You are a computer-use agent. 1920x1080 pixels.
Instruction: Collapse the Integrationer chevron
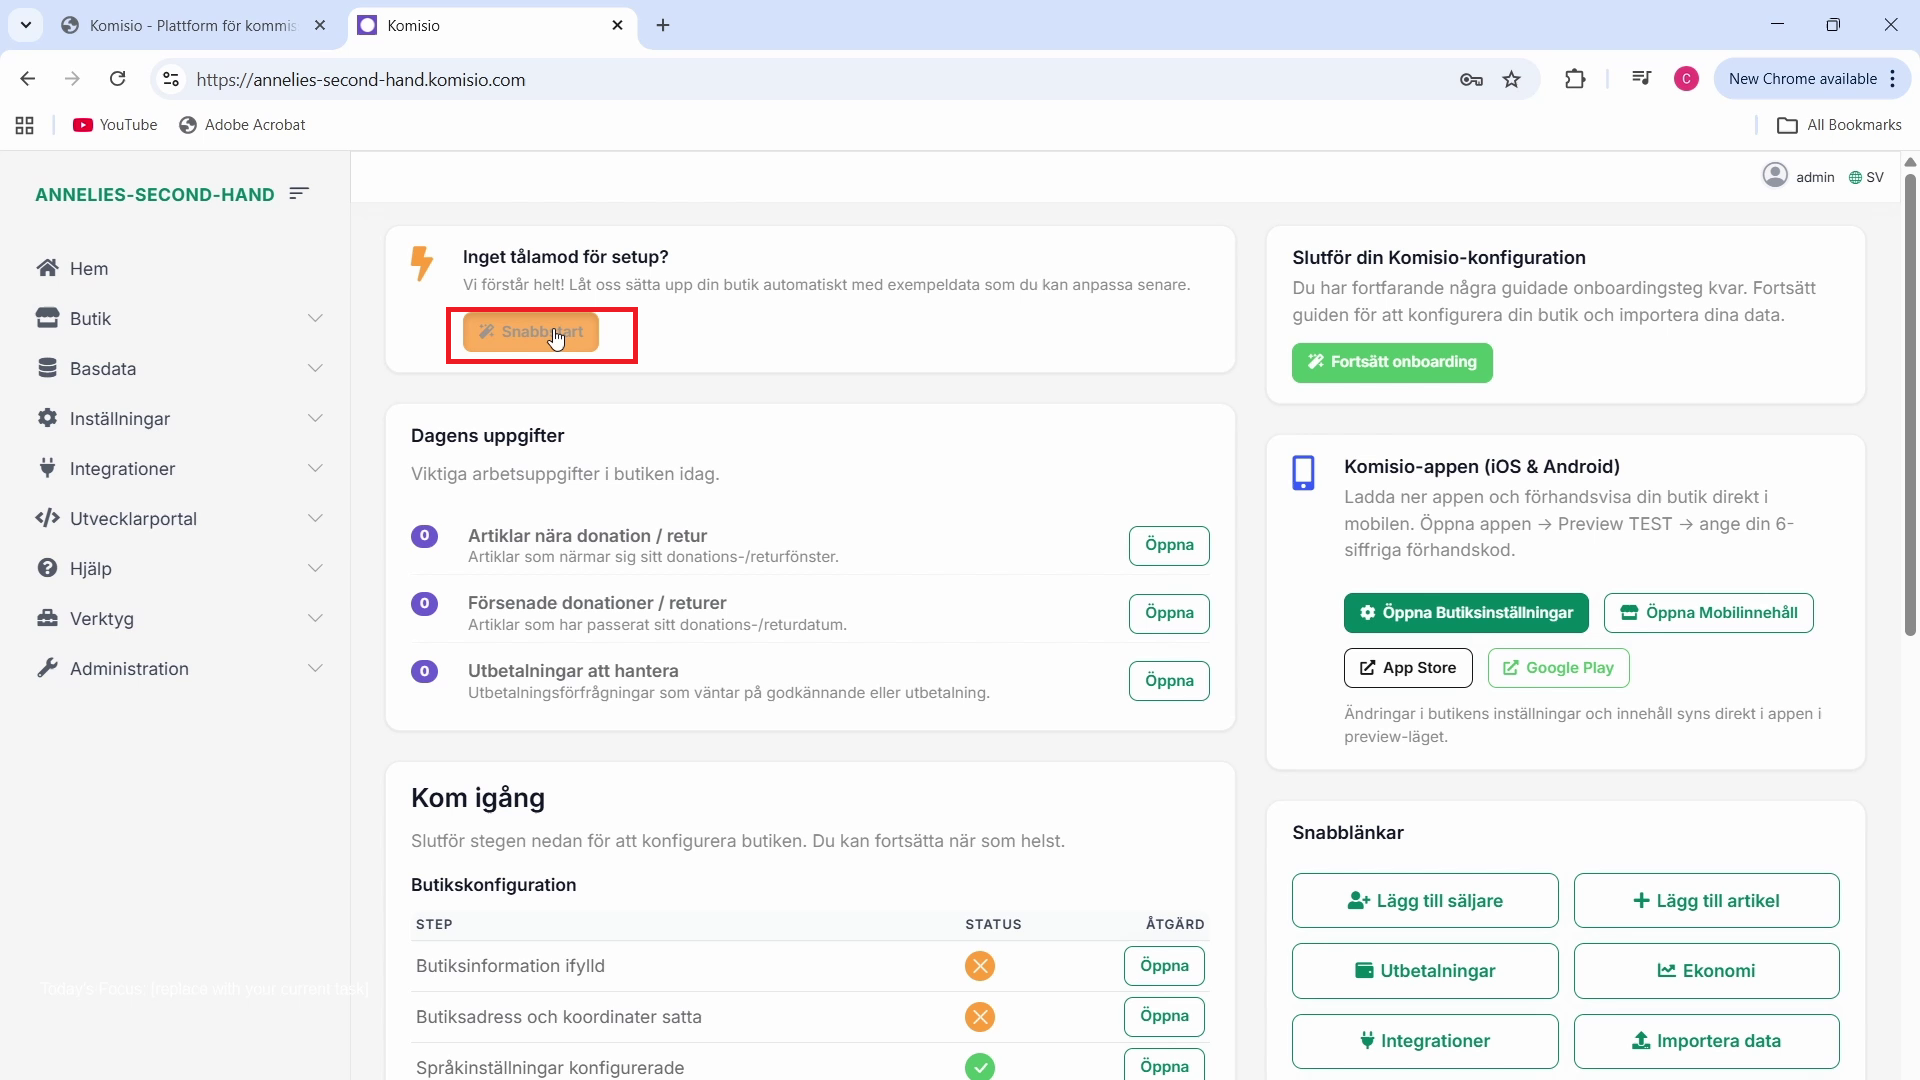[x=316, y=468]
